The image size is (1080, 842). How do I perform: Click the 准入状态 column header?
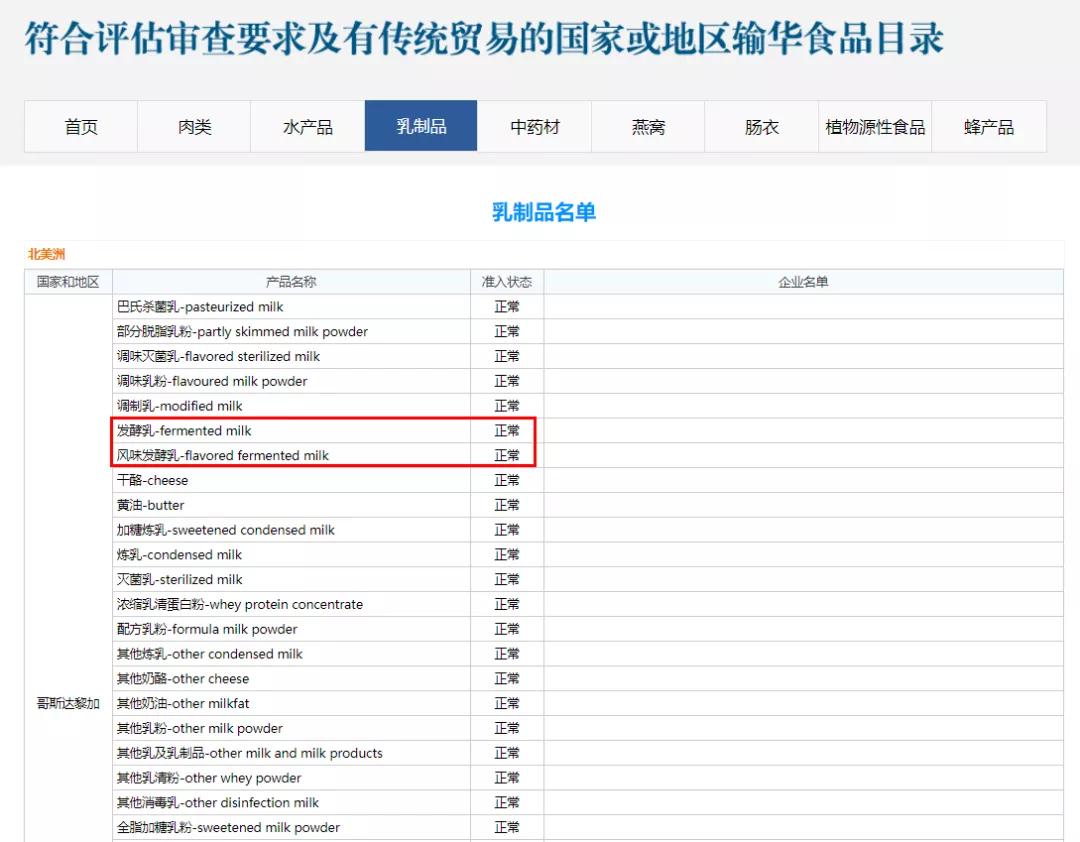click(506, 281)
